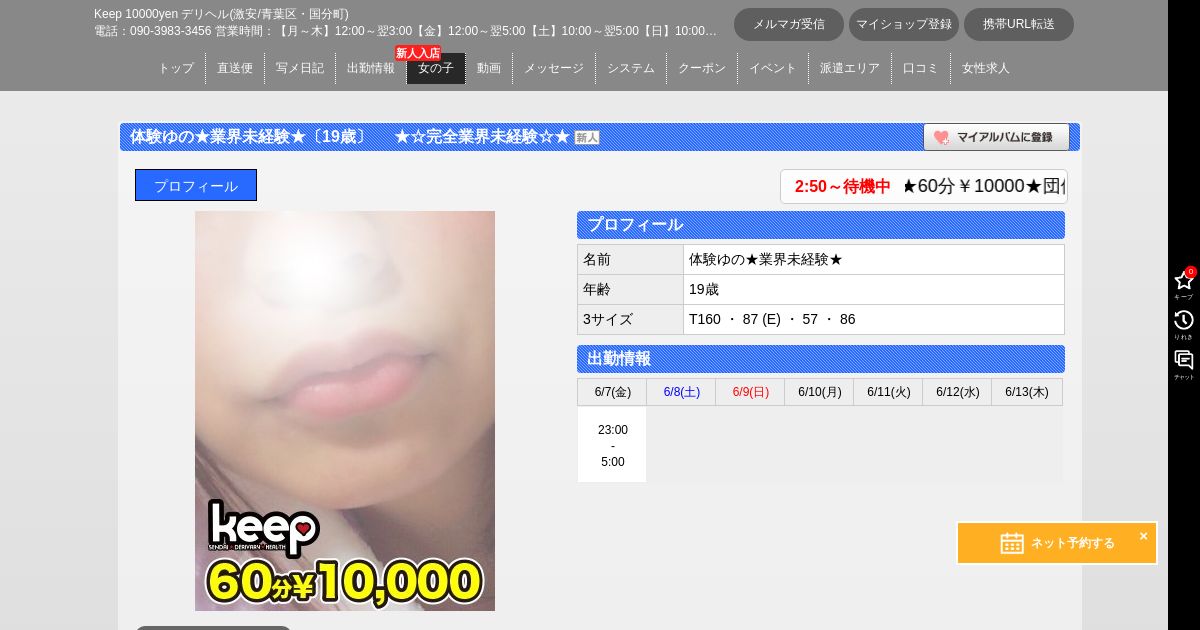Image resolution: width=1200 pixels, height=630 pixels.
Task: Open the チャット chat bubble icon
Action: (x=1184, y=360)
